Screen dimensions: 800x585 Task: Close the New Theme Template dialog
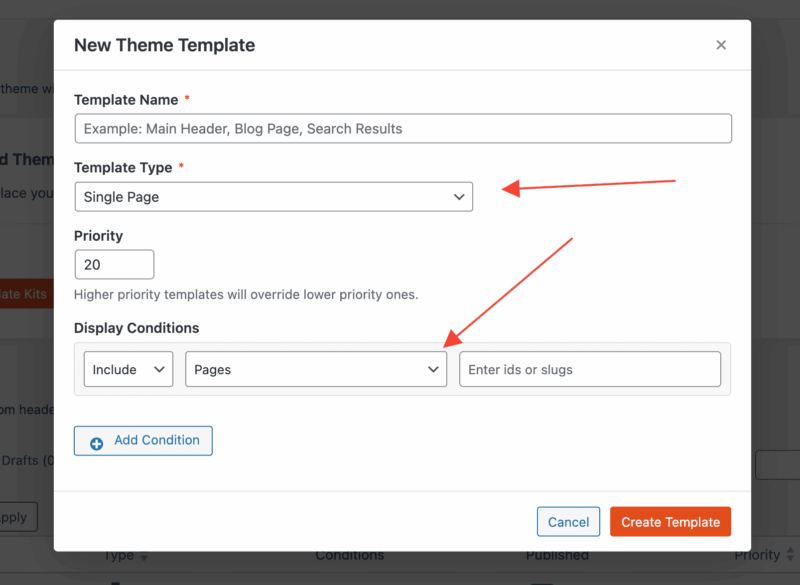[x=721, y=45]
